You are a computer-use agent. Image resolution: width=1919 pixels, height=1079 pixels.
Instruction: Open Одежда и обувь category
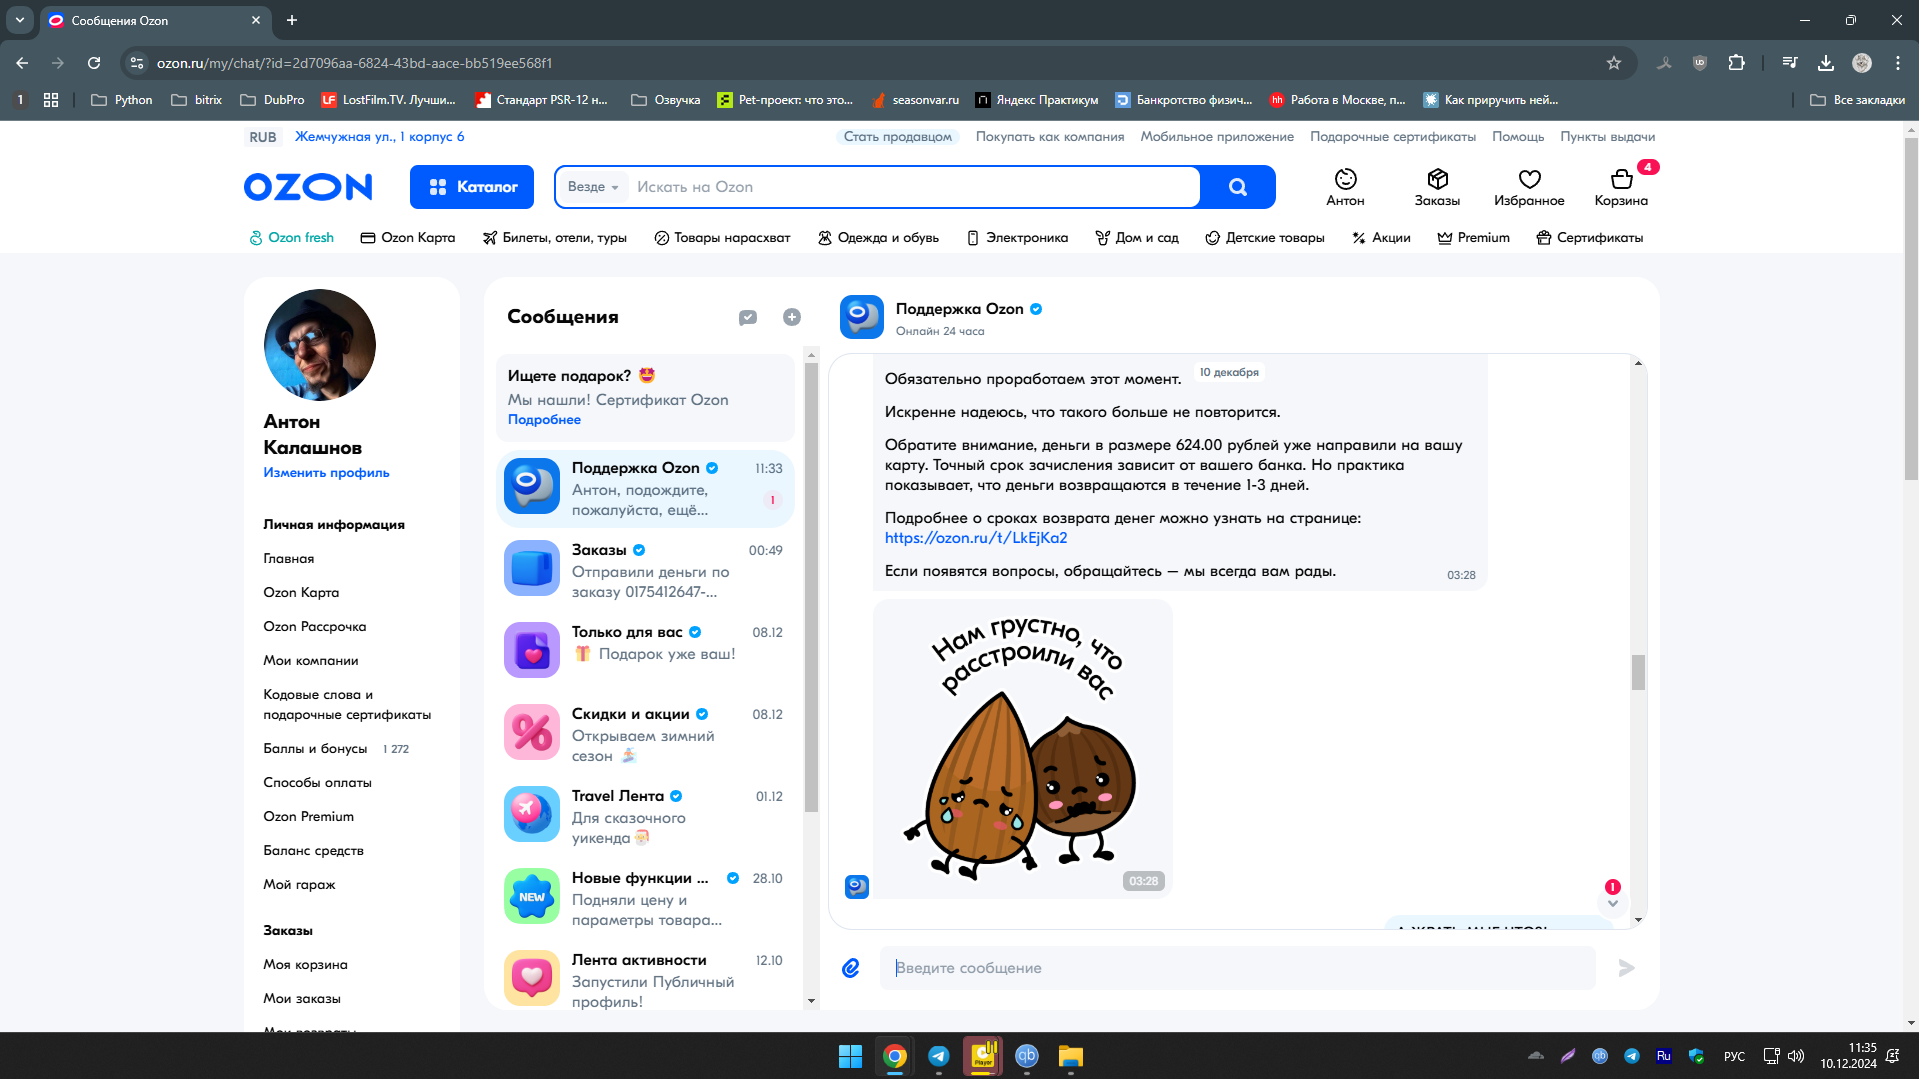[x=878, y=238]
